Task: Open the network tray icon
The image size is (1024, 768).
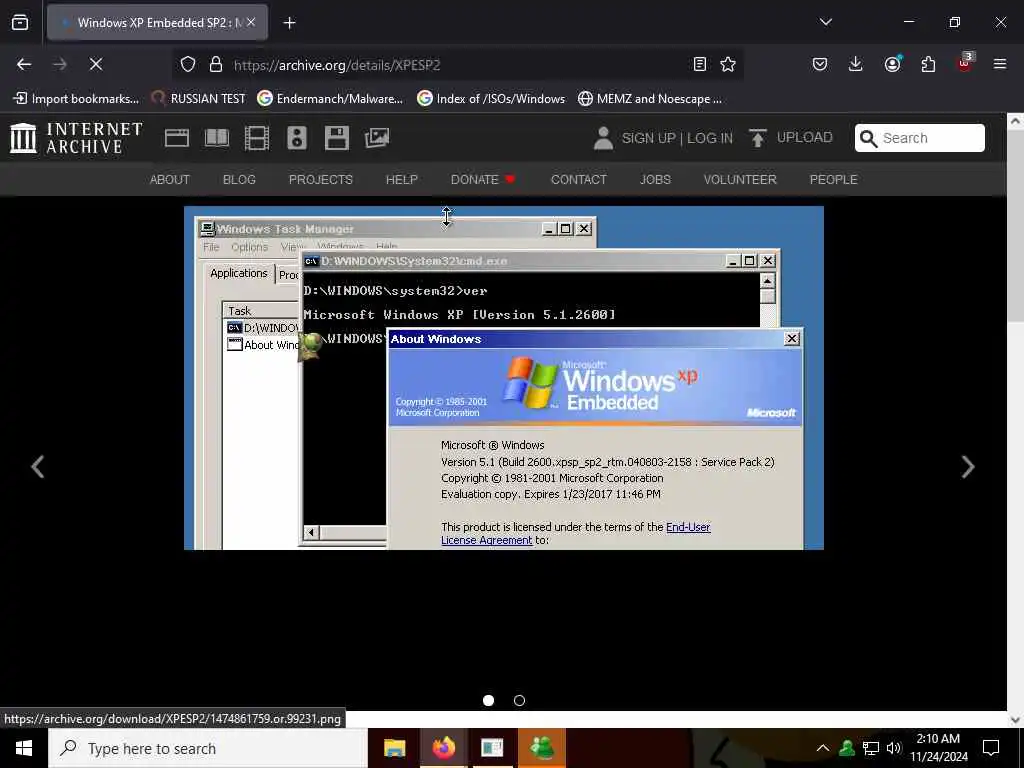Action: click(871, 748)
